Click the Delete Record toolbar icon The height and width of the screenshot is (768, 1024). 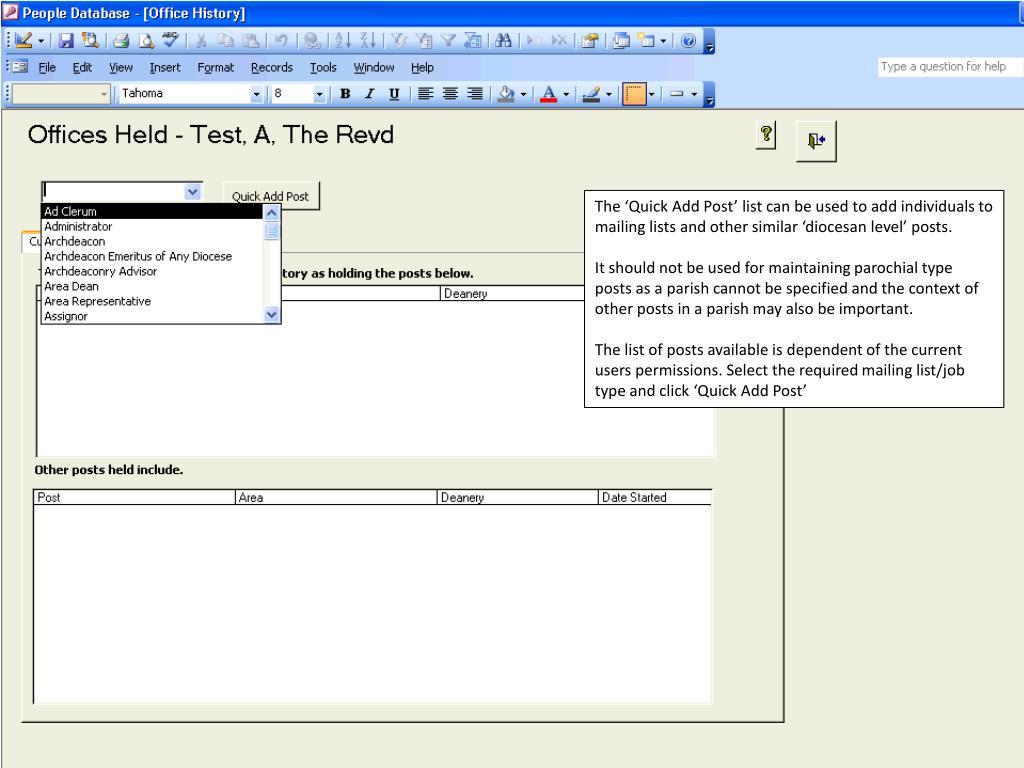559,40
